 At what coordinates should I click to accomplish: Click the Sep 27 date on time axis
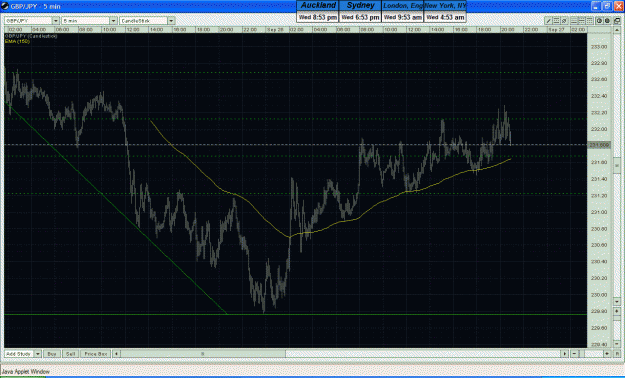557,30
